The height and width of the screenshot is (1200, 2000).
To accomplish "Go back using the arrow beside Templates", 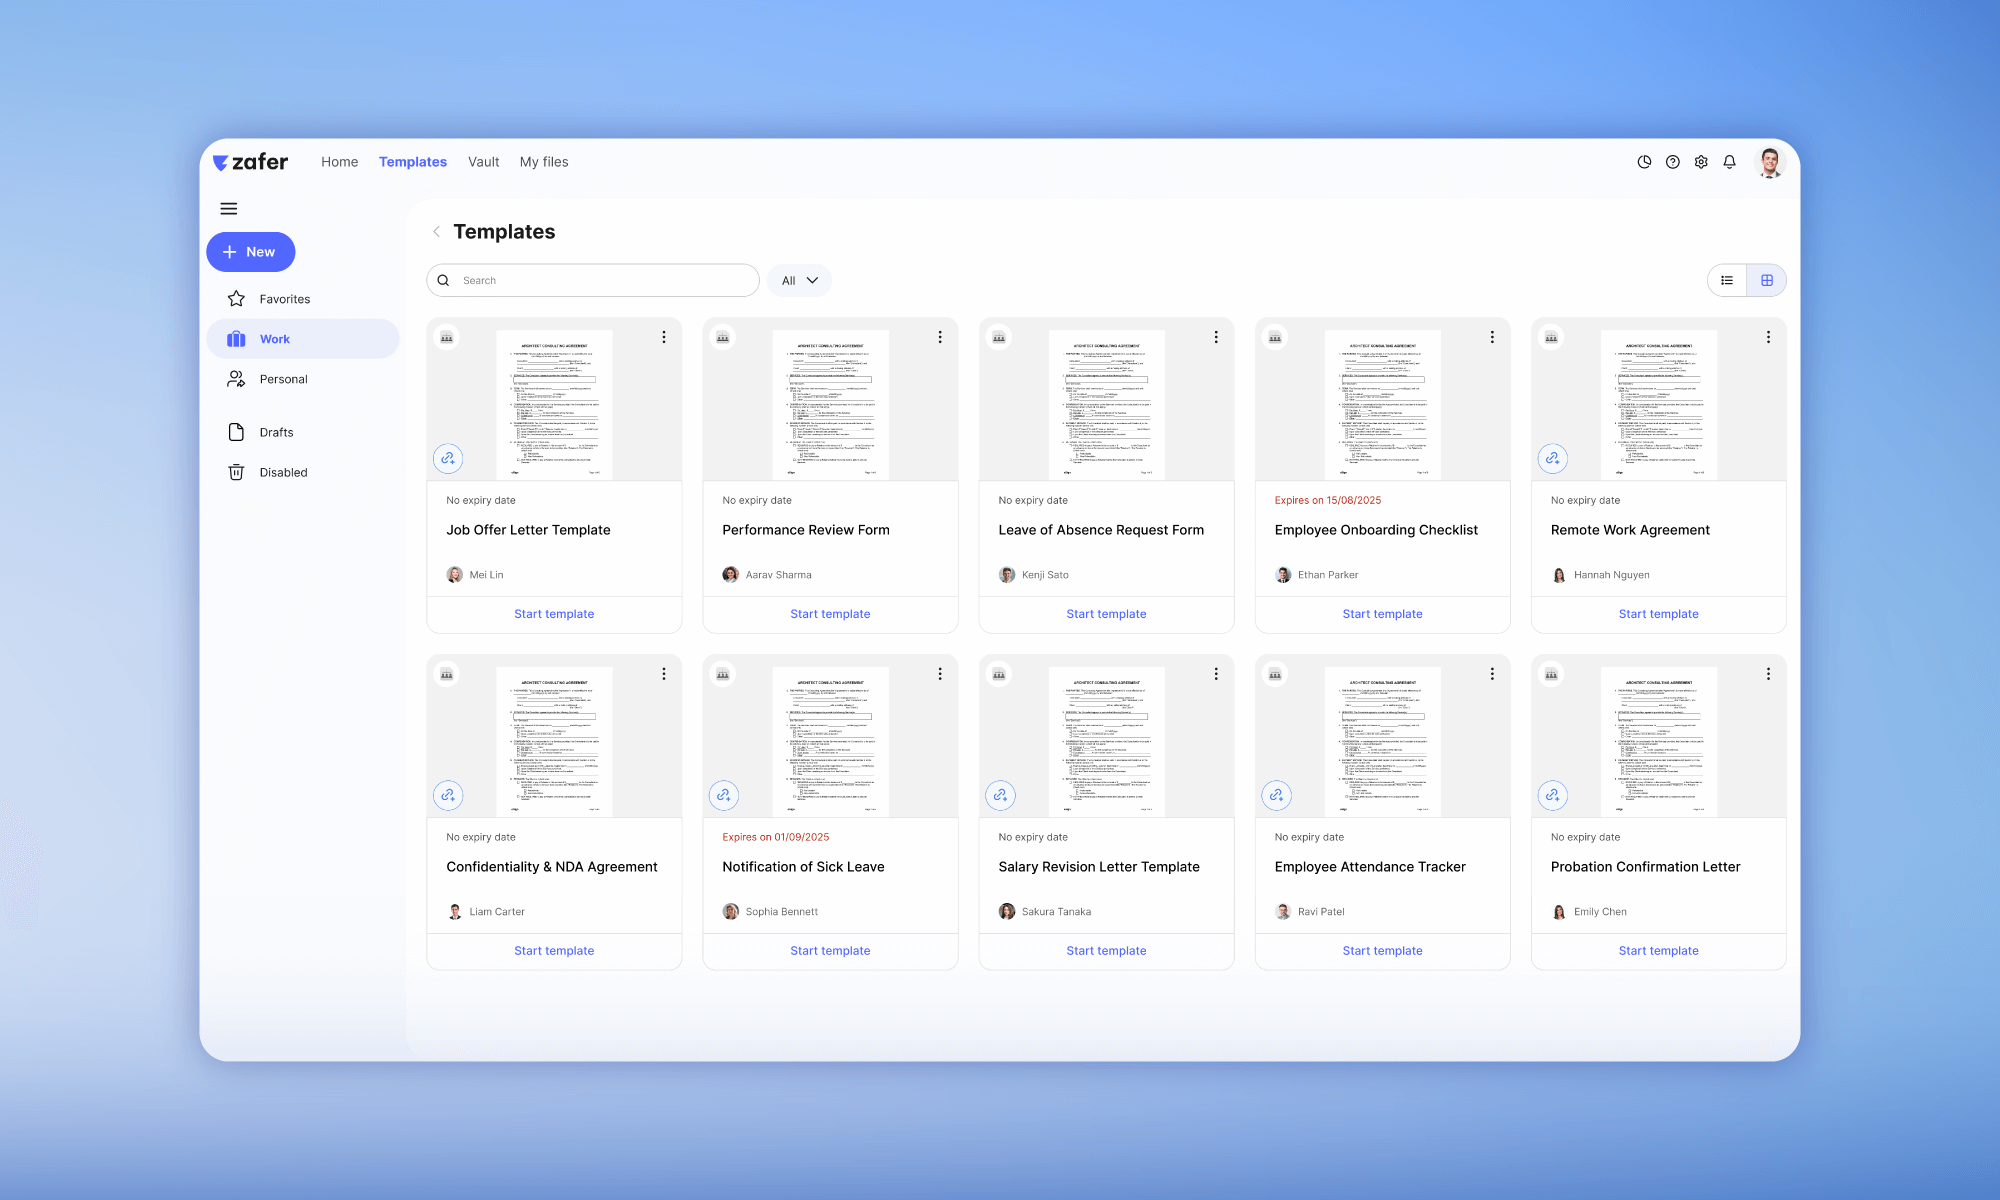I will (x=436, y=232).
